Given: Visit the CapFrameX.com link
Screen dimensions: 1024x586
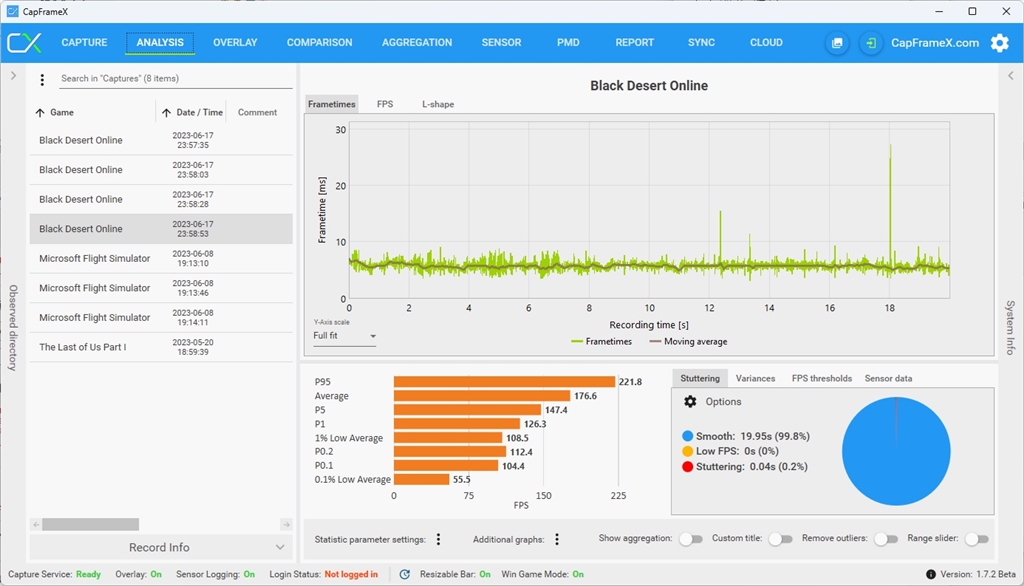Looking at the screenshot, I should (935, 43).
